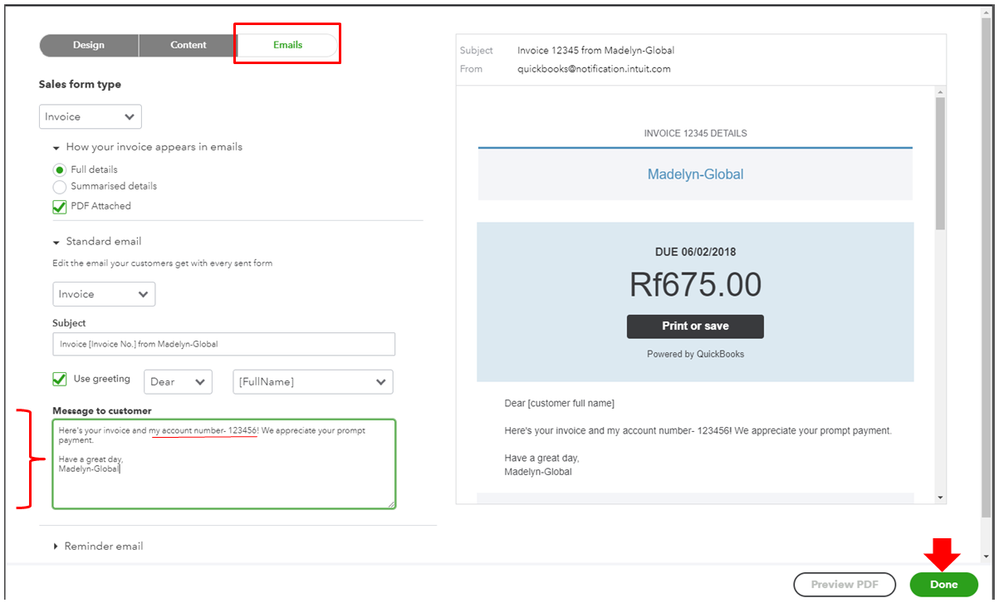The image size is (999, 604).
Task: Click the Preview PDF button
Action: [844, 584]
